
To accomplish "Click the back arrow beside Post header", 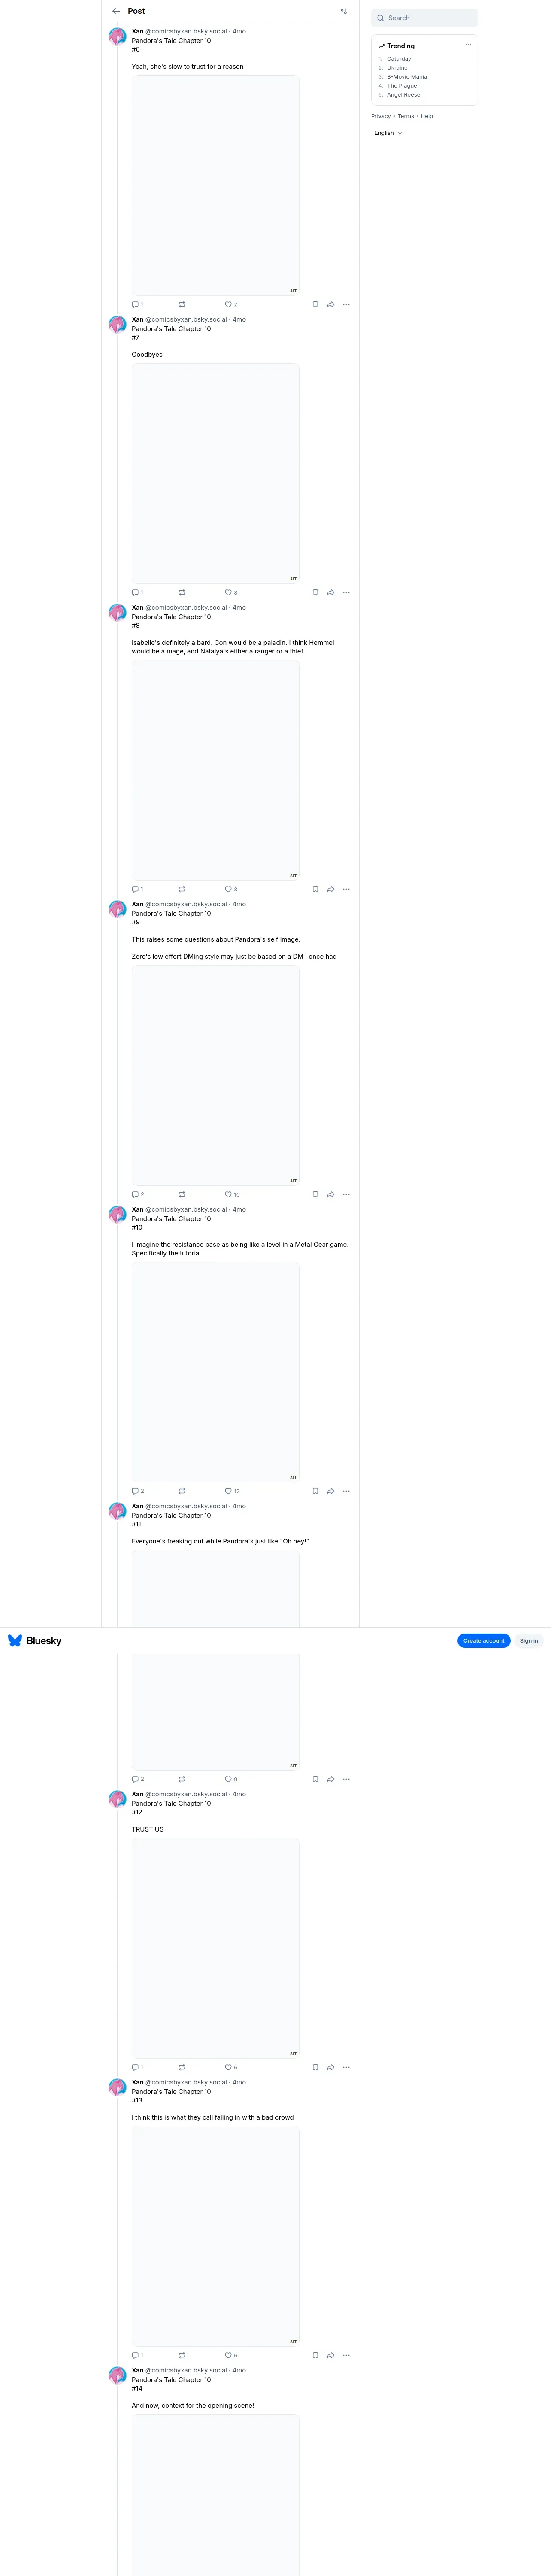I will pos(116,11).
